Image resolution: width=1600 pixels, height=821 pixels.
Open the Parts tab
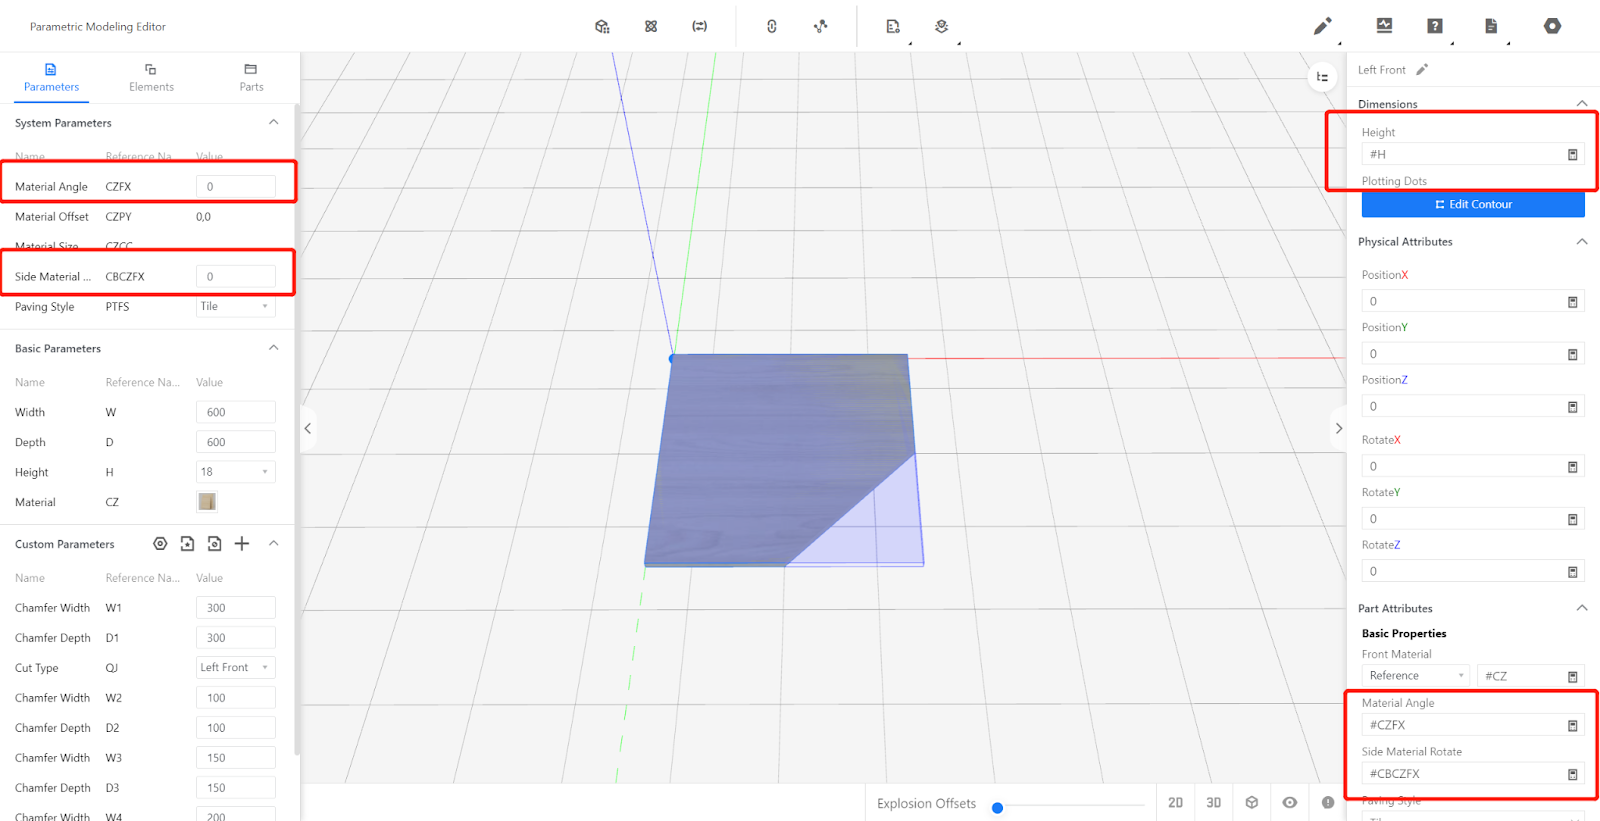pyautogui.click(x=251, y=77)
